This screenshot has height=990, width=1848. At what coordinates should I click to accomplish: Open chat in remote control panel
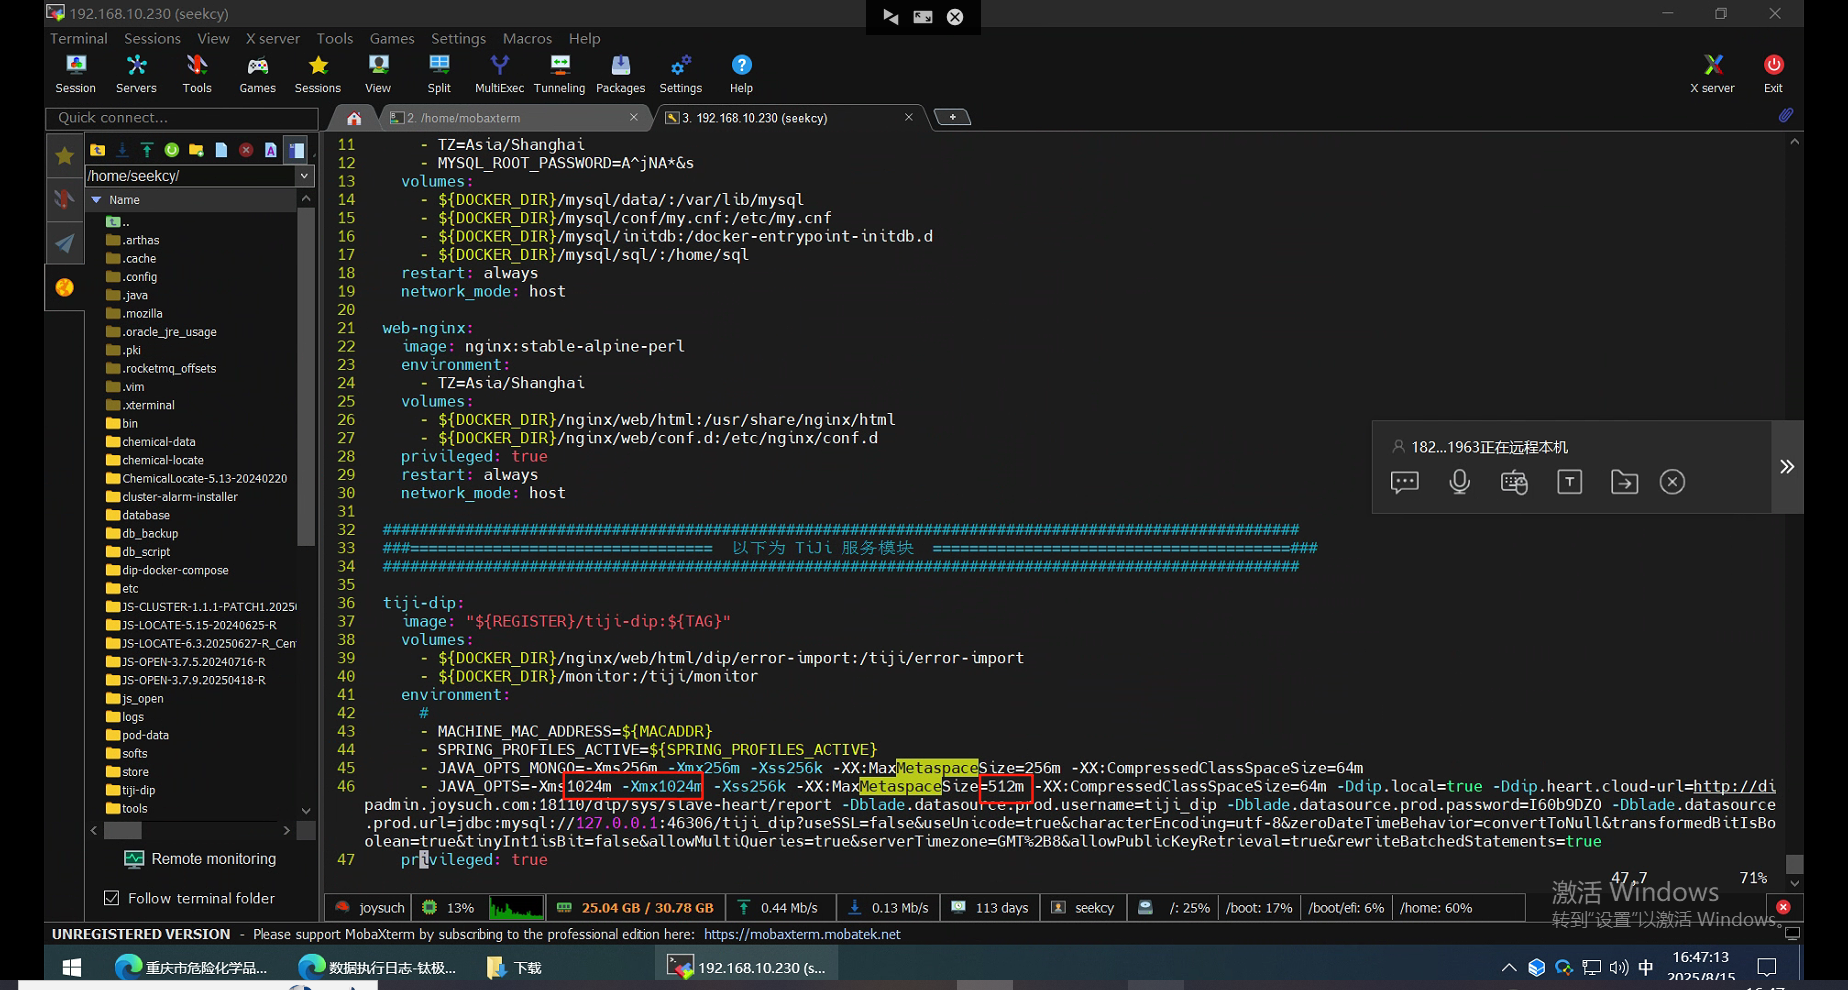tap(1404, 482)
